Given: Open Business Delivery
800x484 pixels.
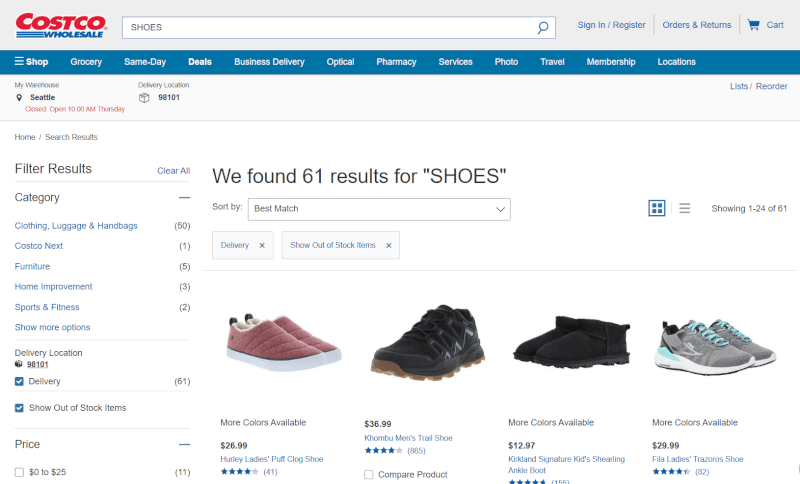Looking at the screenshot, I should pos(269,62).
